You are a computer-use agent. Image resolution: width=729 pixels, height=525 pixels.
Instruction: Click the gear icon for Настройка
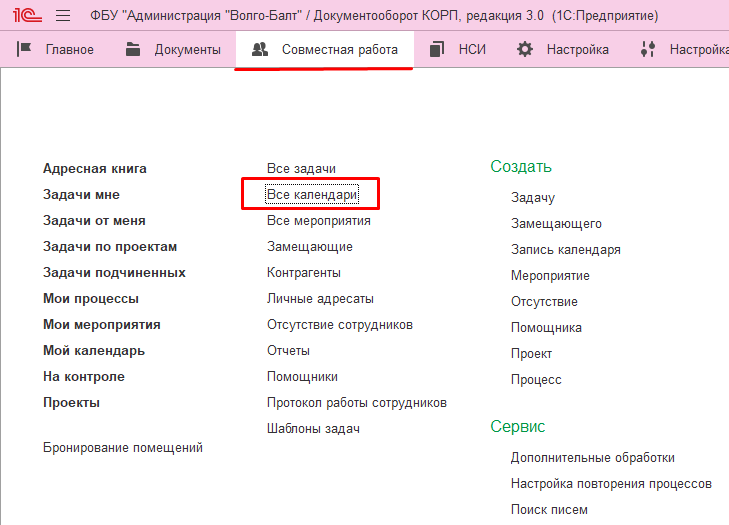point(524,49)
